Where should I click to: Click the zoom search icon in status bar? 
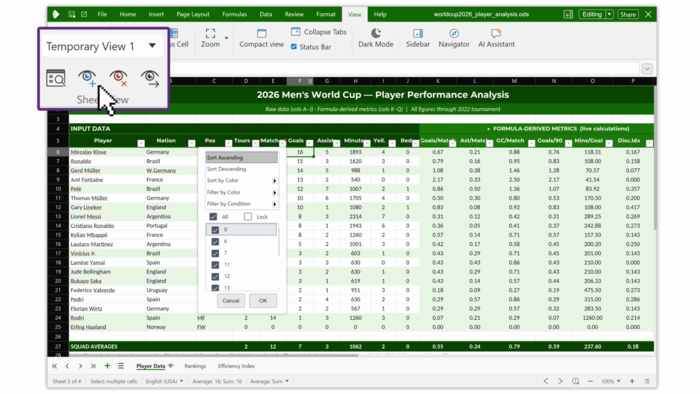[x=576, y=381]
